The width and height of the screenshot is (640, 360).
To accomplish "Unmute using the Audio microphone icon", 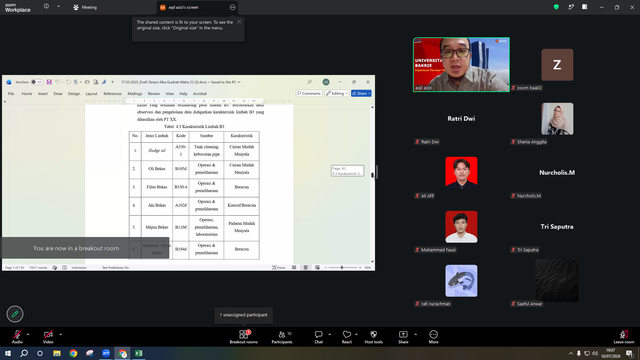I will pos(17,334).
